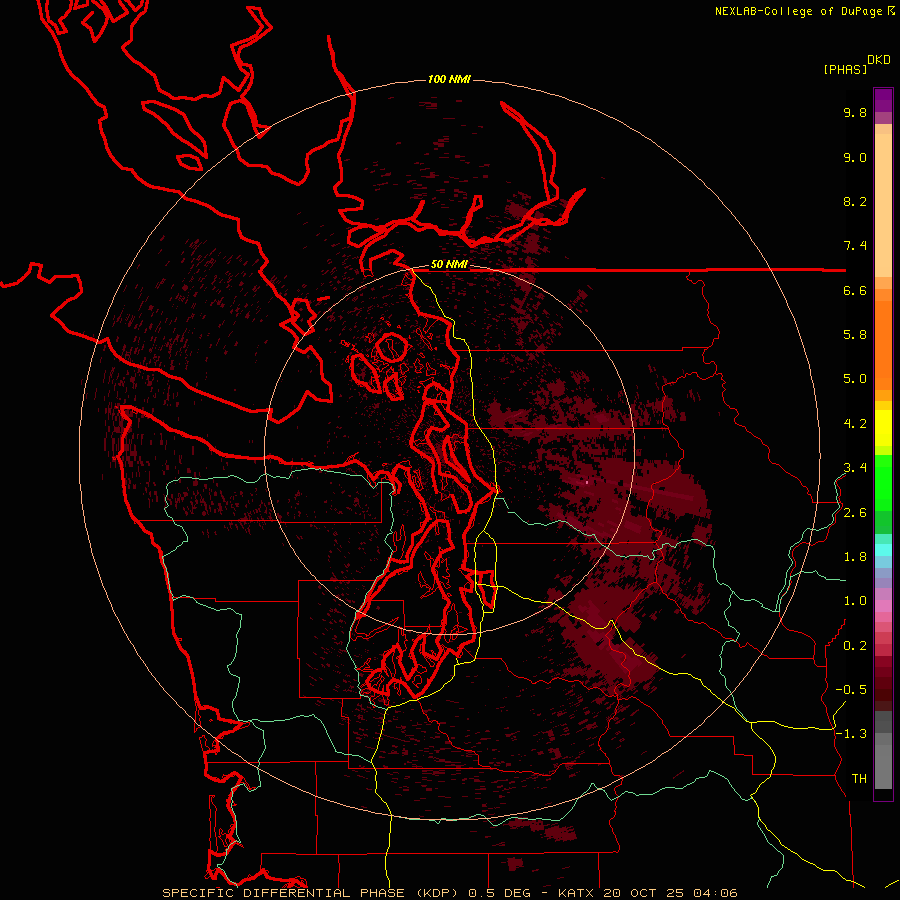Click the 3.4 scale value
Image resolution: width=900 pixels, height=900 pixels.
855,467
